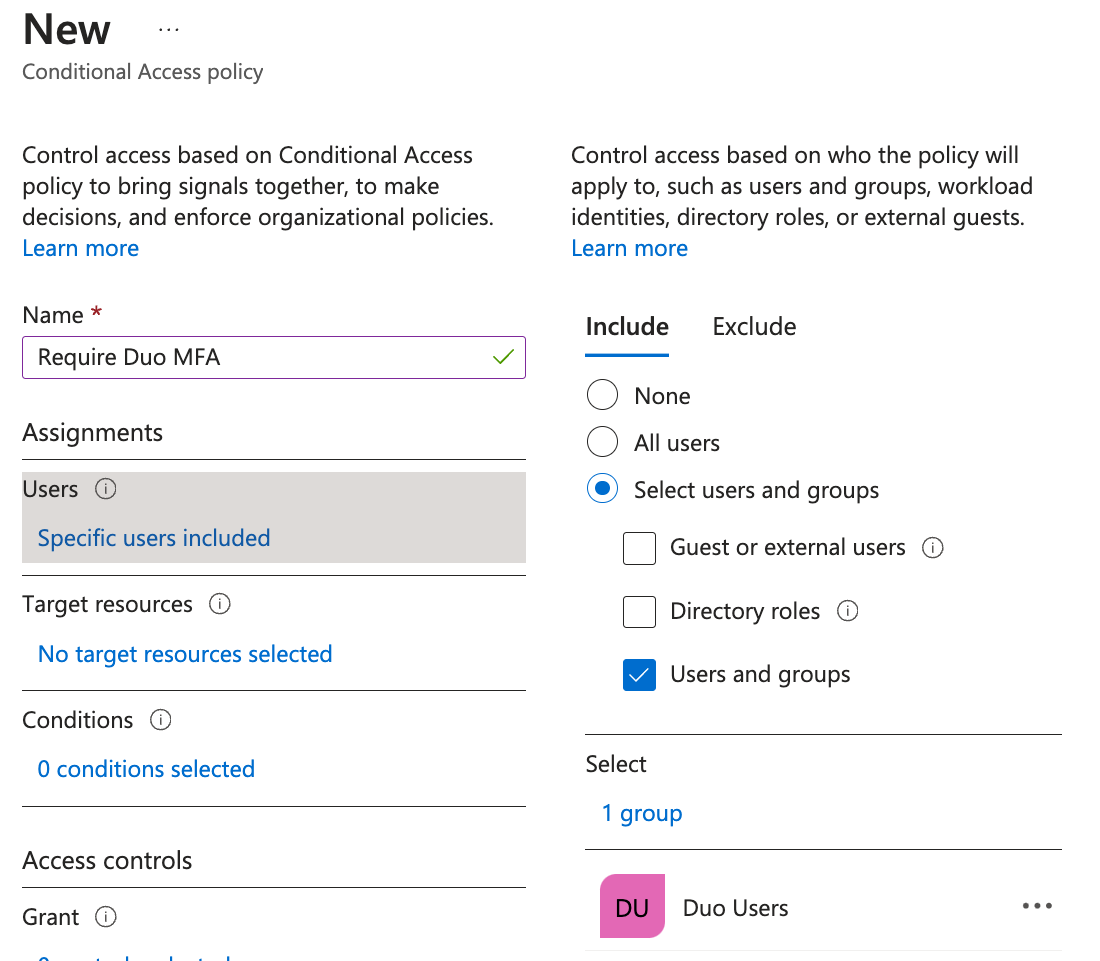Click the policy Name input field
Image resolution: width=1100 pixels, height=961 pixels.
coord(260,357)
